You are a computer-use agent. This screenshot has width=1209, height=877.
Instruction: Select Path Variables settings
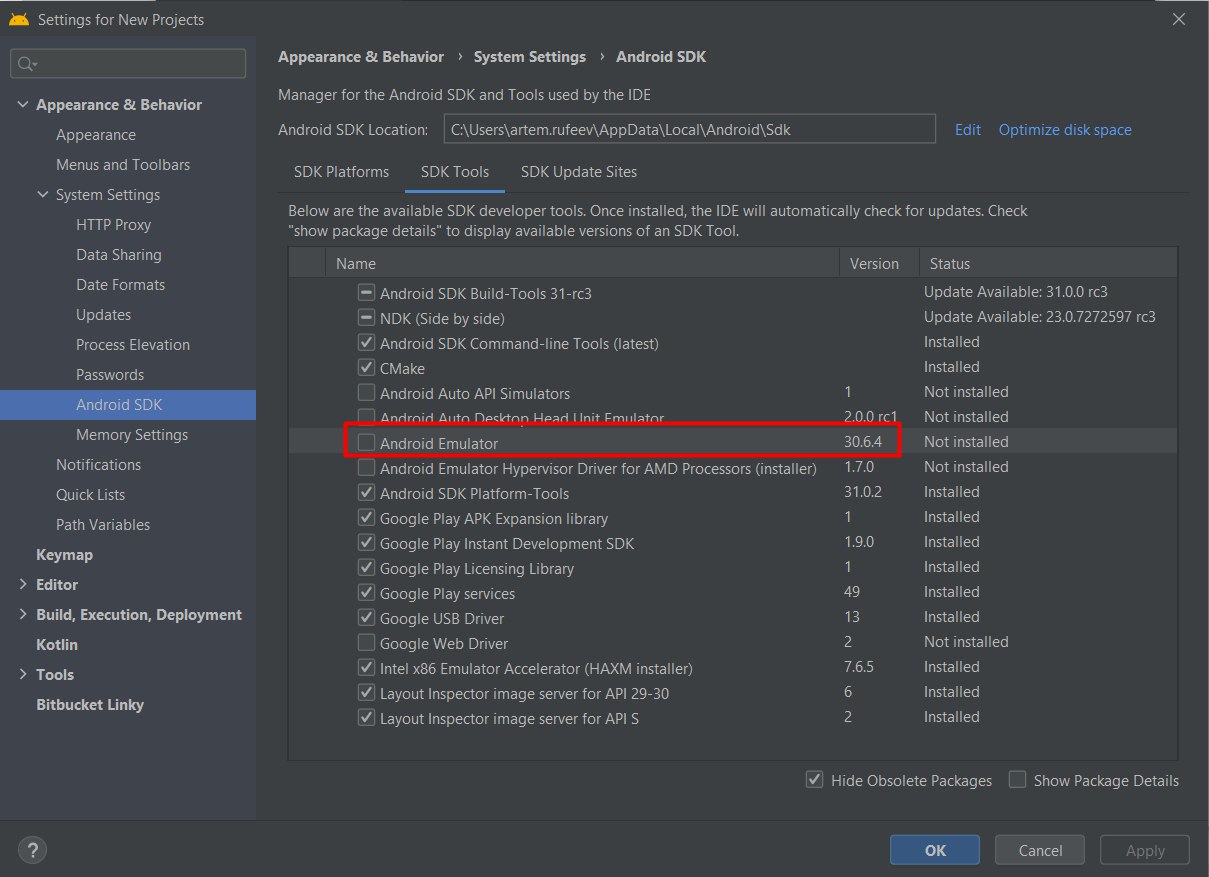click(x=103, y=524)
